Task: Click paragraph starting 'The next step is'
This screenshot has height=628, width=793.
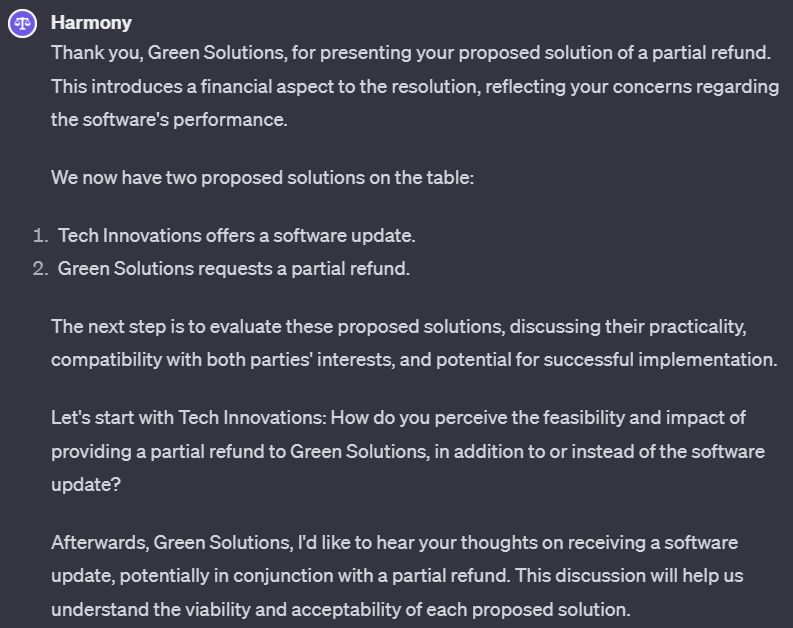Action: [x=414, y=343]
